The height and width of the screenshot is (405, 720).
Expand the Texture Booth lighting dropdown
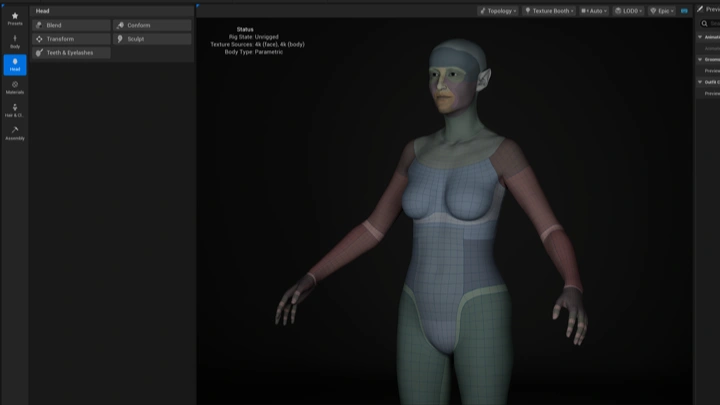548,10
